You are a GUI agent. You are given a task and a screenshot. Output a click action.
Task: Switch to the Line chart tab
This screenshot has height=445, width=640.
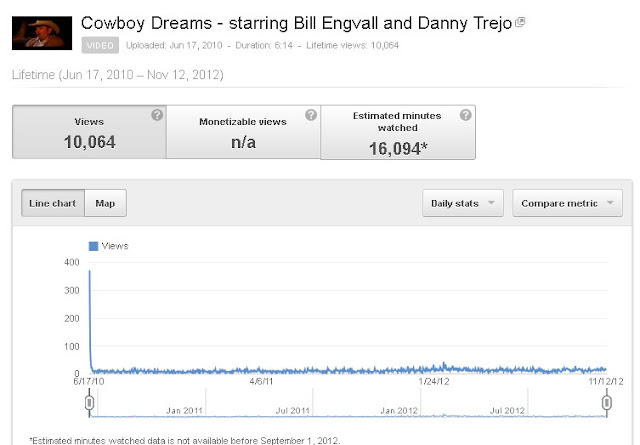[53, 203]
